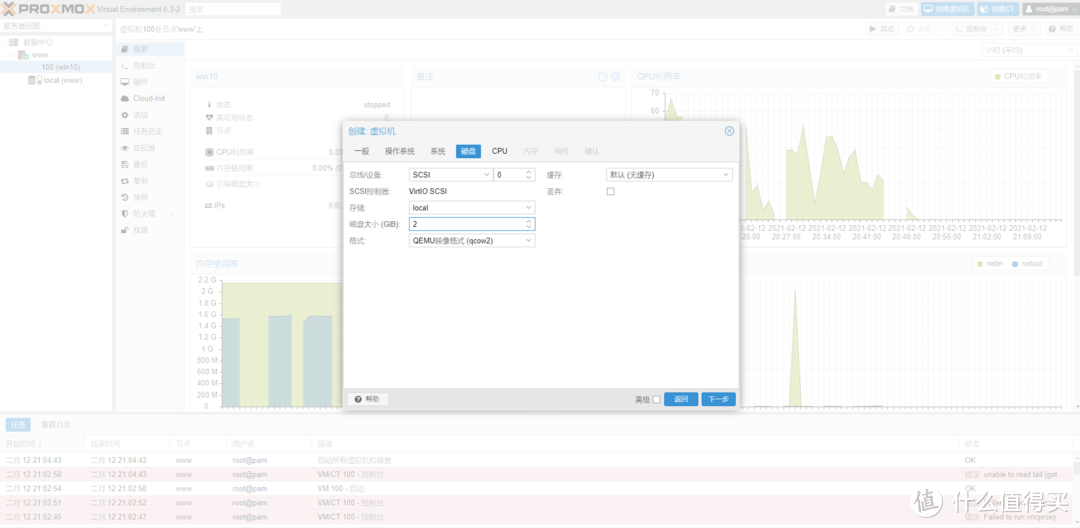Click the Create VM monitor icon button
The image size is (1080, 528).
click(x=946, y=9)
